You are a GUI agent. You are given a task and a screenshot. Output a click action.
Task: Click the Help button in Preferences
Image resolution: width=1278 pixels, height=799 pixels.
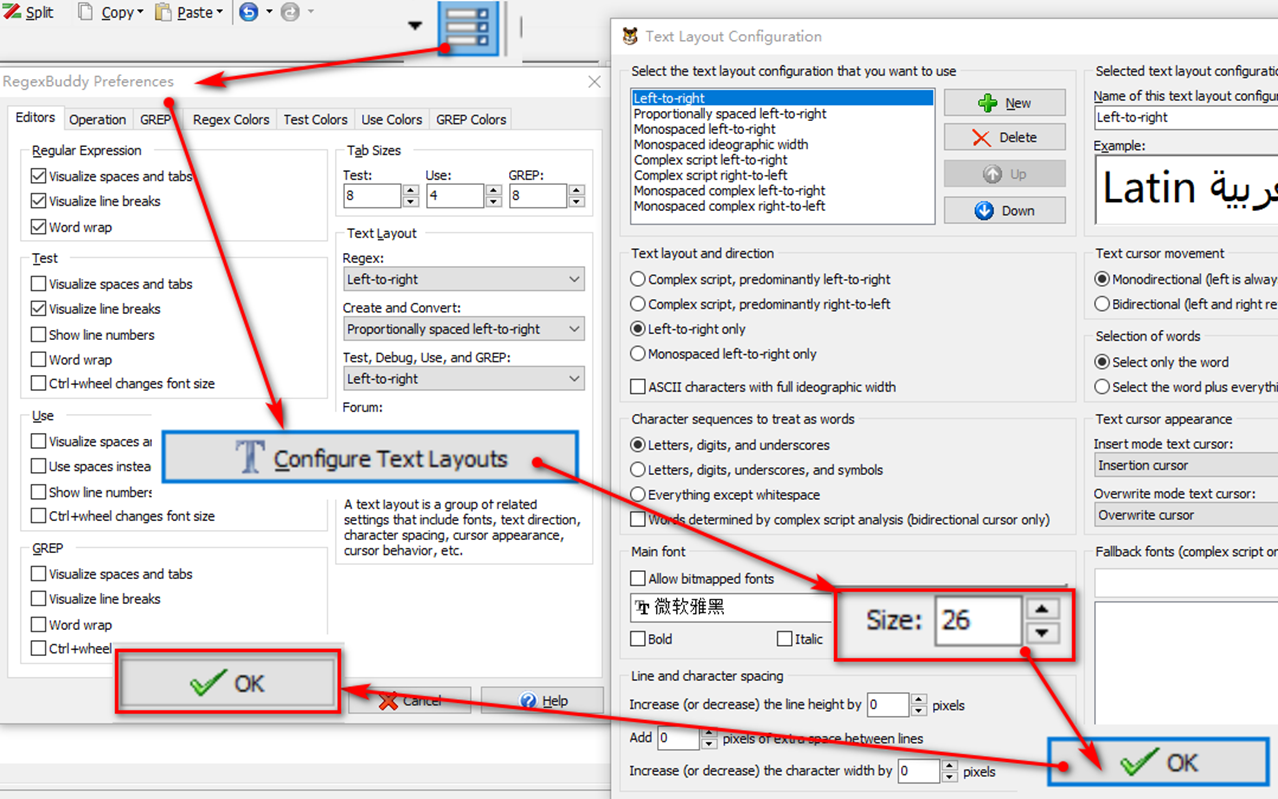(x=542, y=701)
